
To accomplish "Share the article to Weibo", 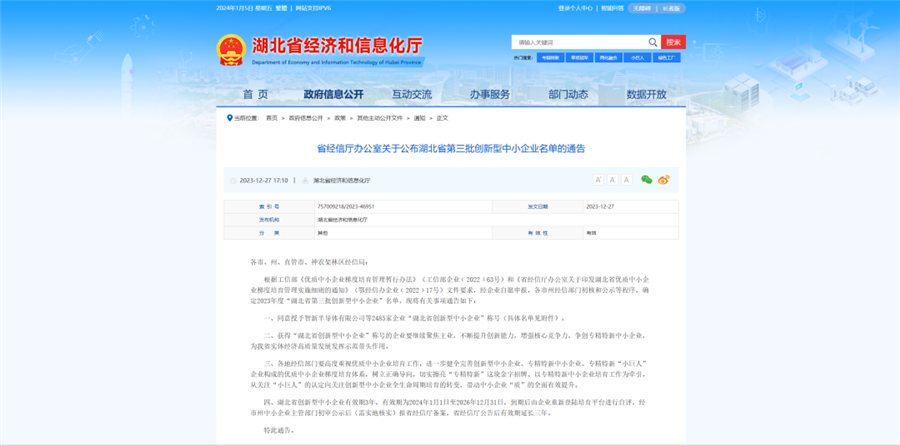I will click(664, 180).
